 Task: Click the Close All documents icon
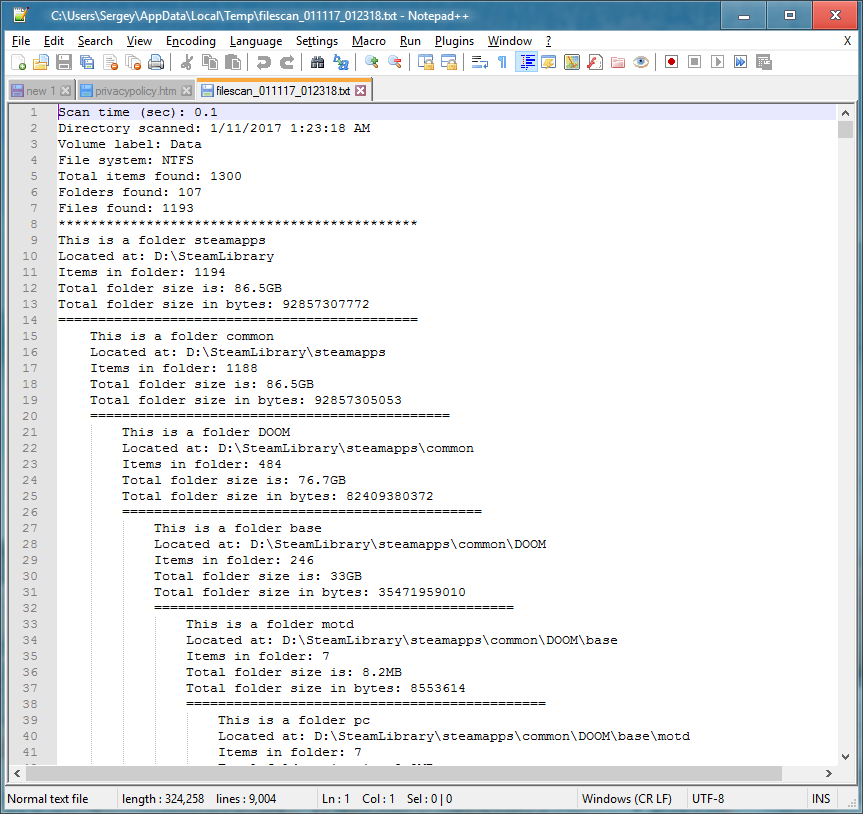click(133, 62)
